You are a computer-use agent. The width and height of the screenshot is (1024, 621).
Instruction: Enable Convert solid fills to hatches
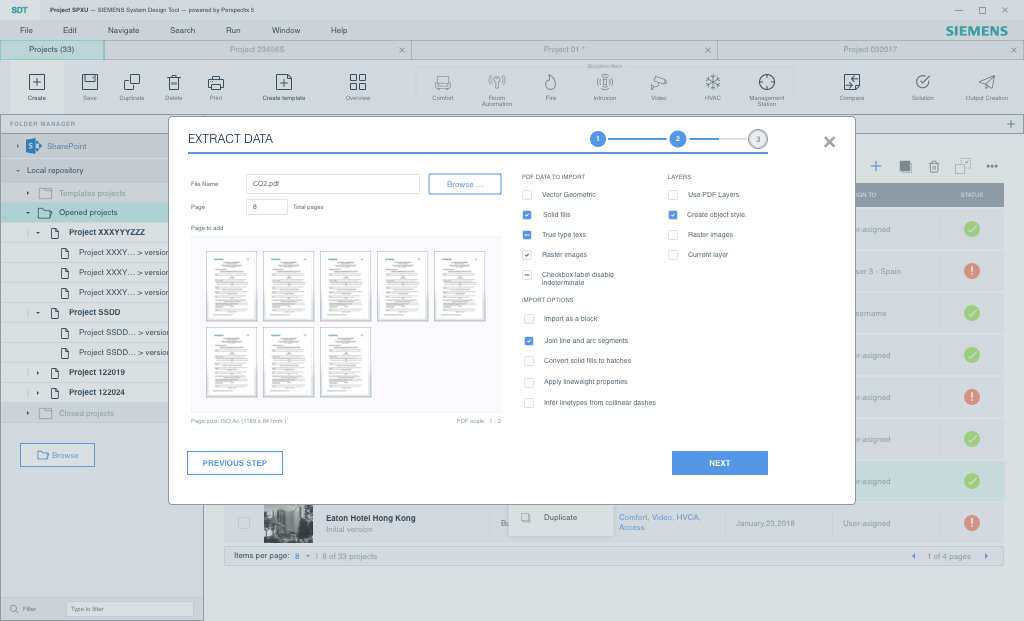pos(529,361)
